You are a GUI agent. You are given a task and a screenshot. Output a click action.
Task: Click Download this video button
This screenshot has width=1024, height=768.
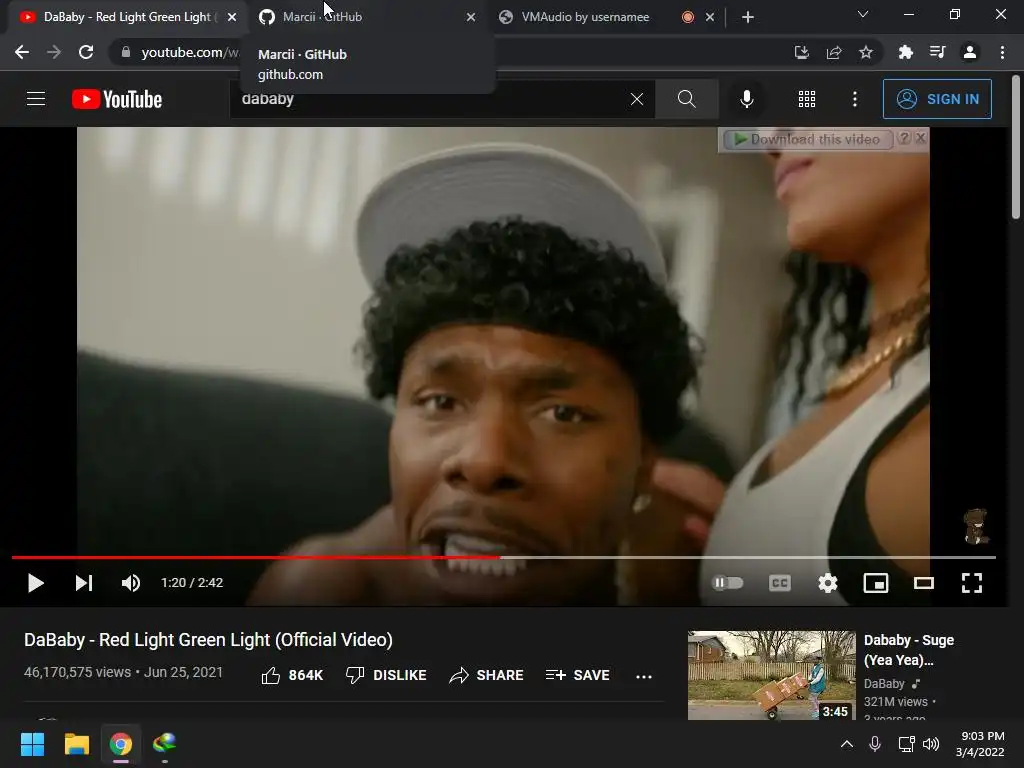click(807, 139)
